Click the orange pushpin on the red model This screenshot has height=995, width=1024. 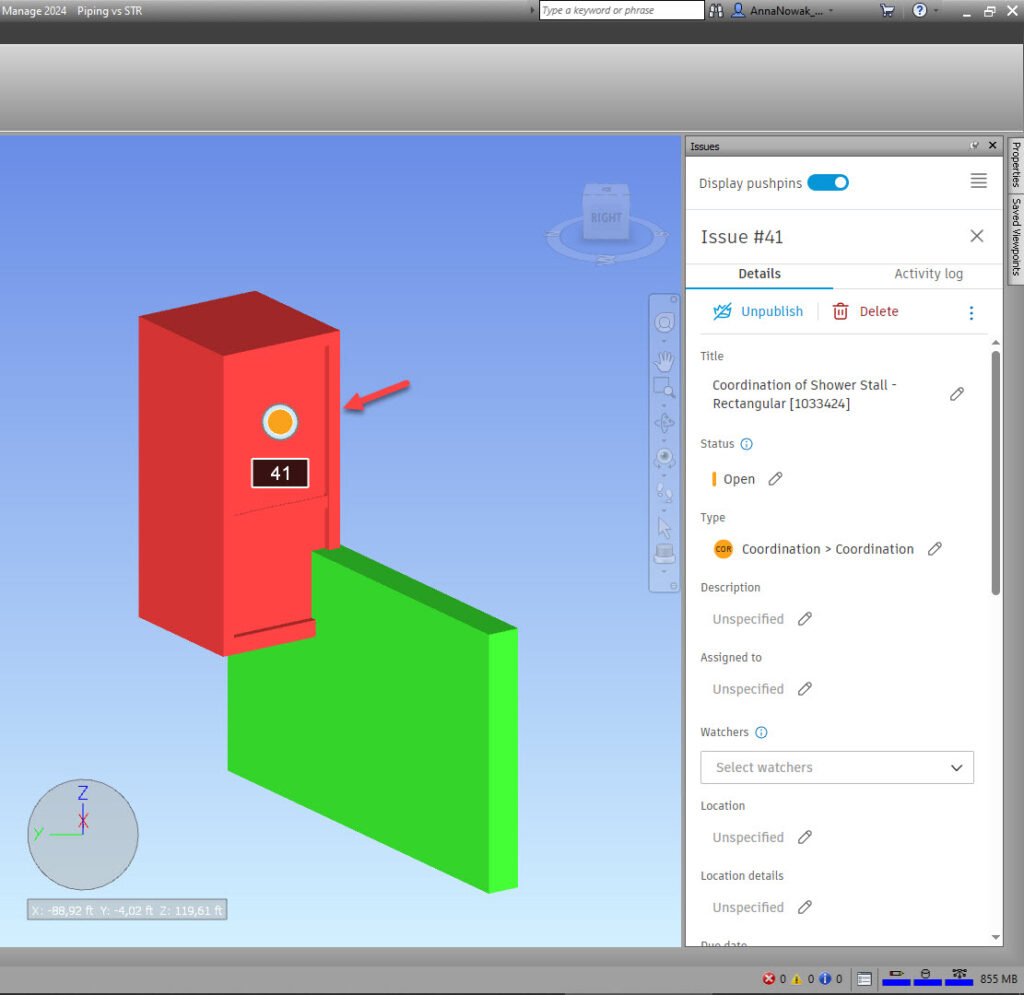point(280,422)
